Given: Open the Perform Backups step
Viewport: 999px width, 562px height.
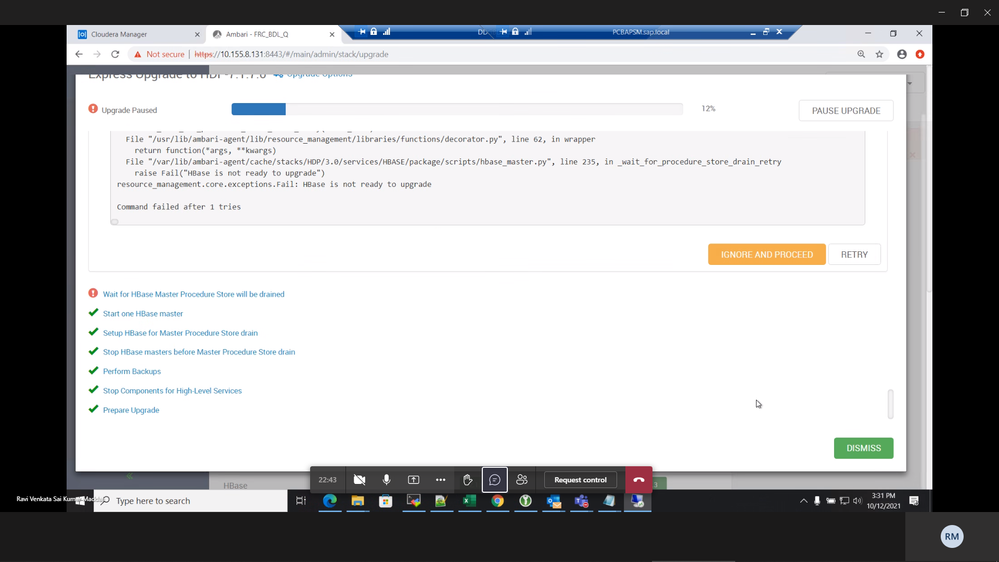Looking at the screenshot, I should pos(132,371).
